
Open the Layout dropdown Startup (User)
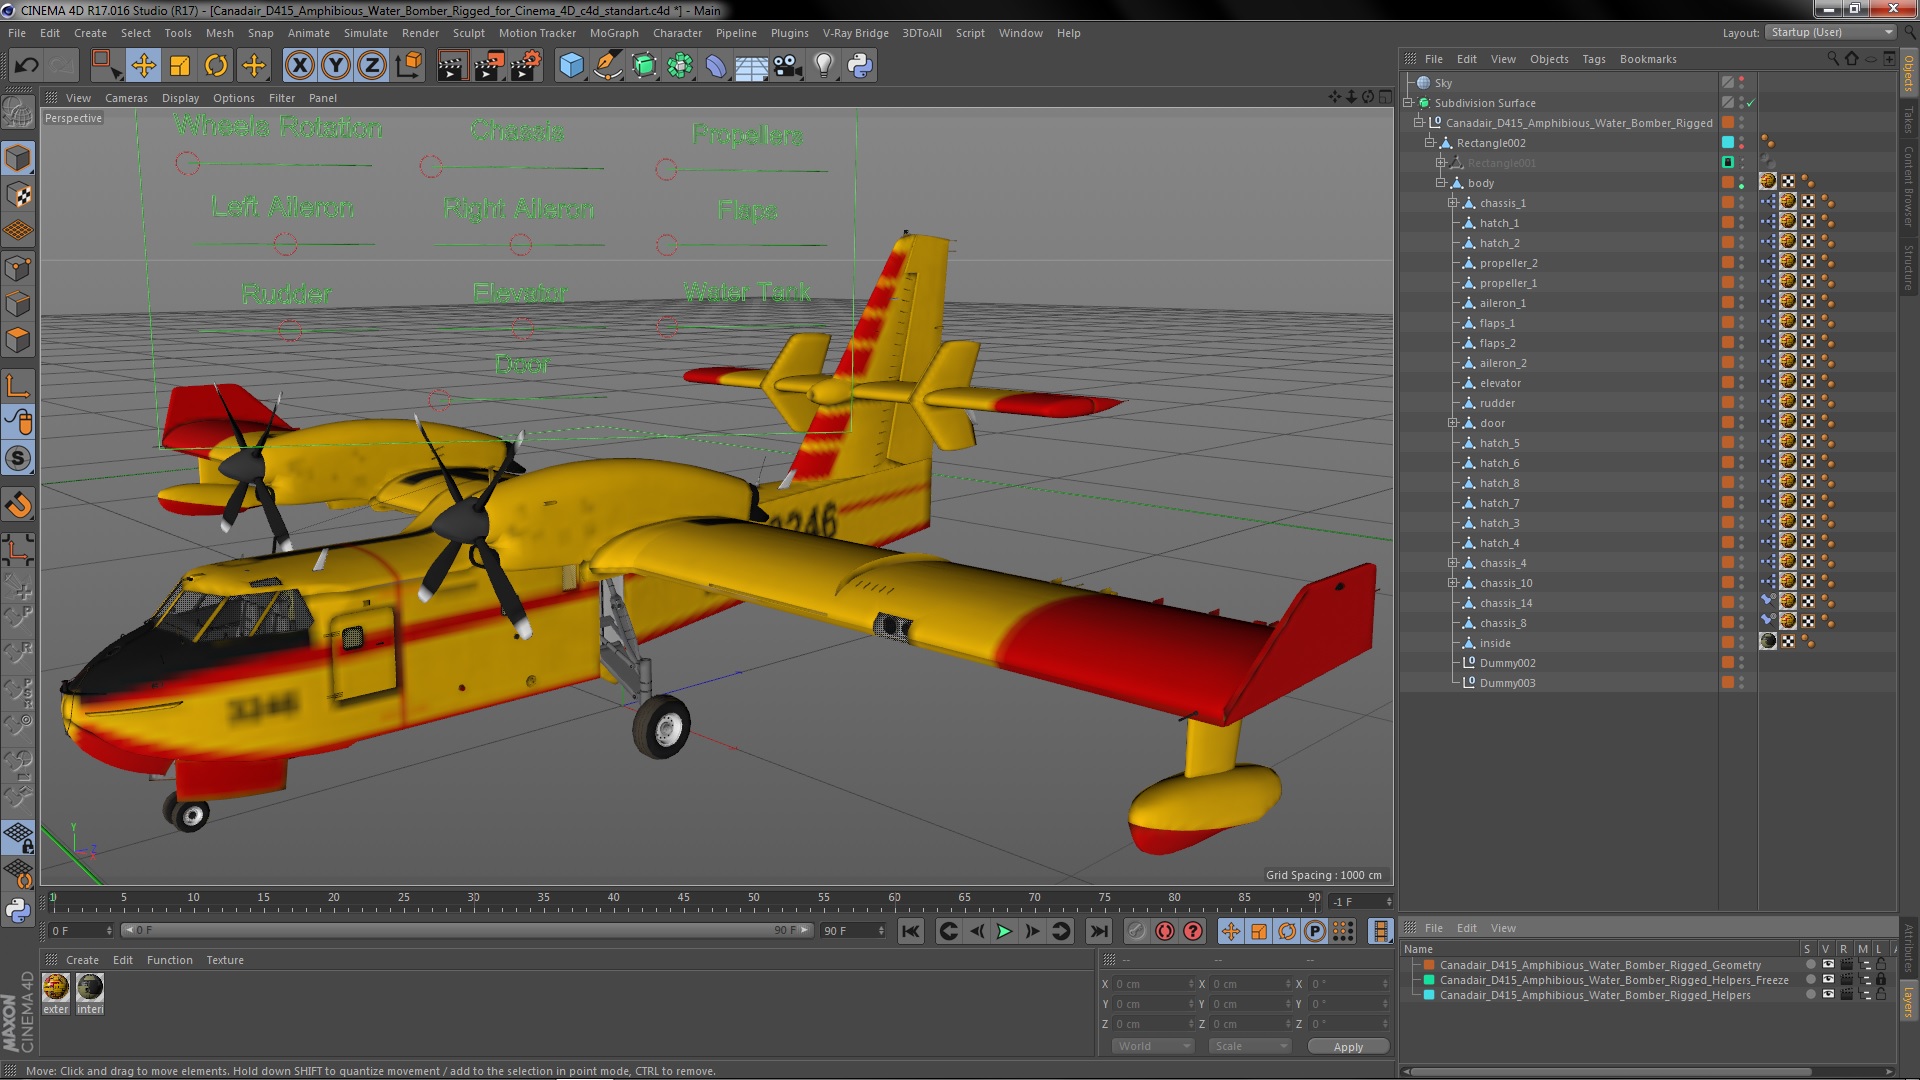[1830, 33]
